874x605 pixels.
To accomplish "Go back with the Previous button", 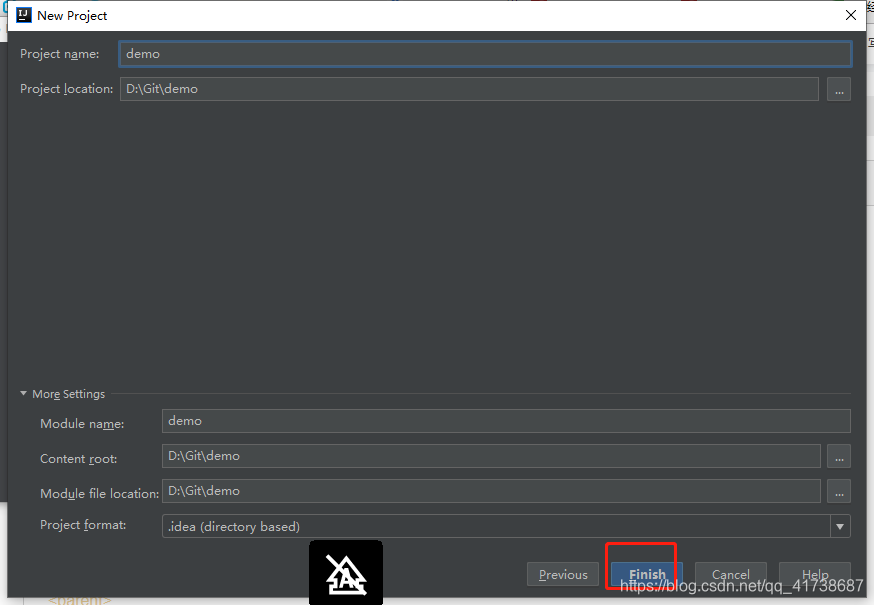I will click(x=562, y=574).
